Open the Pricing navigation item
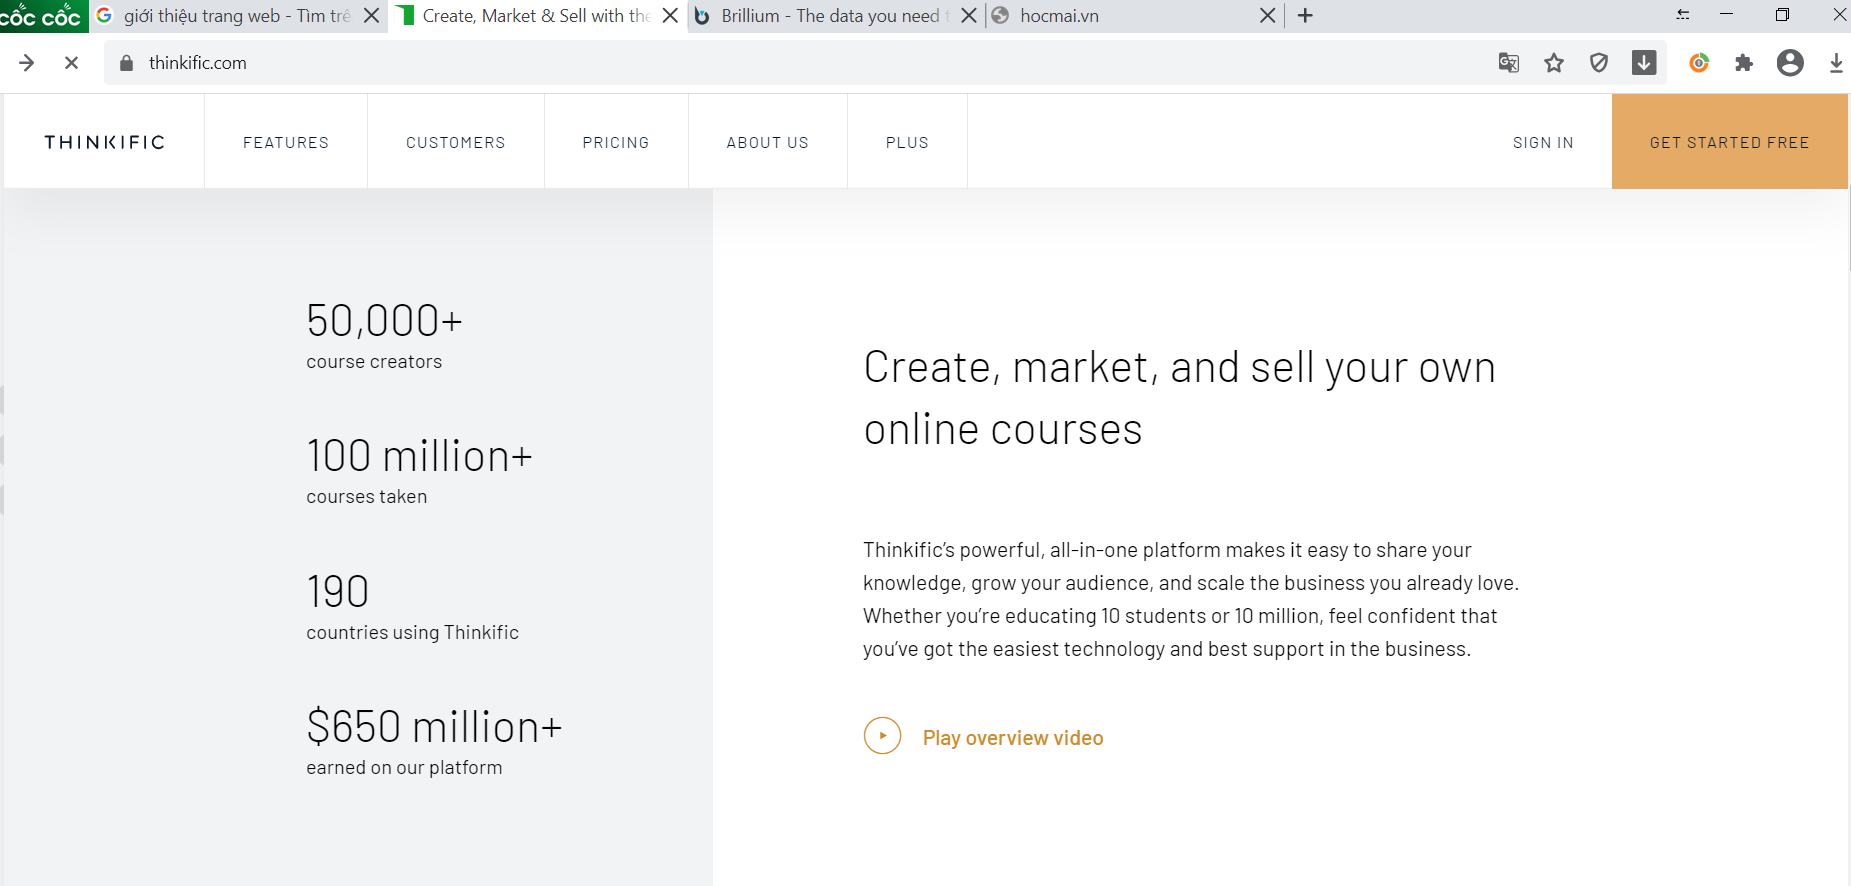The image size is (1851, 886). coord(616,142)
